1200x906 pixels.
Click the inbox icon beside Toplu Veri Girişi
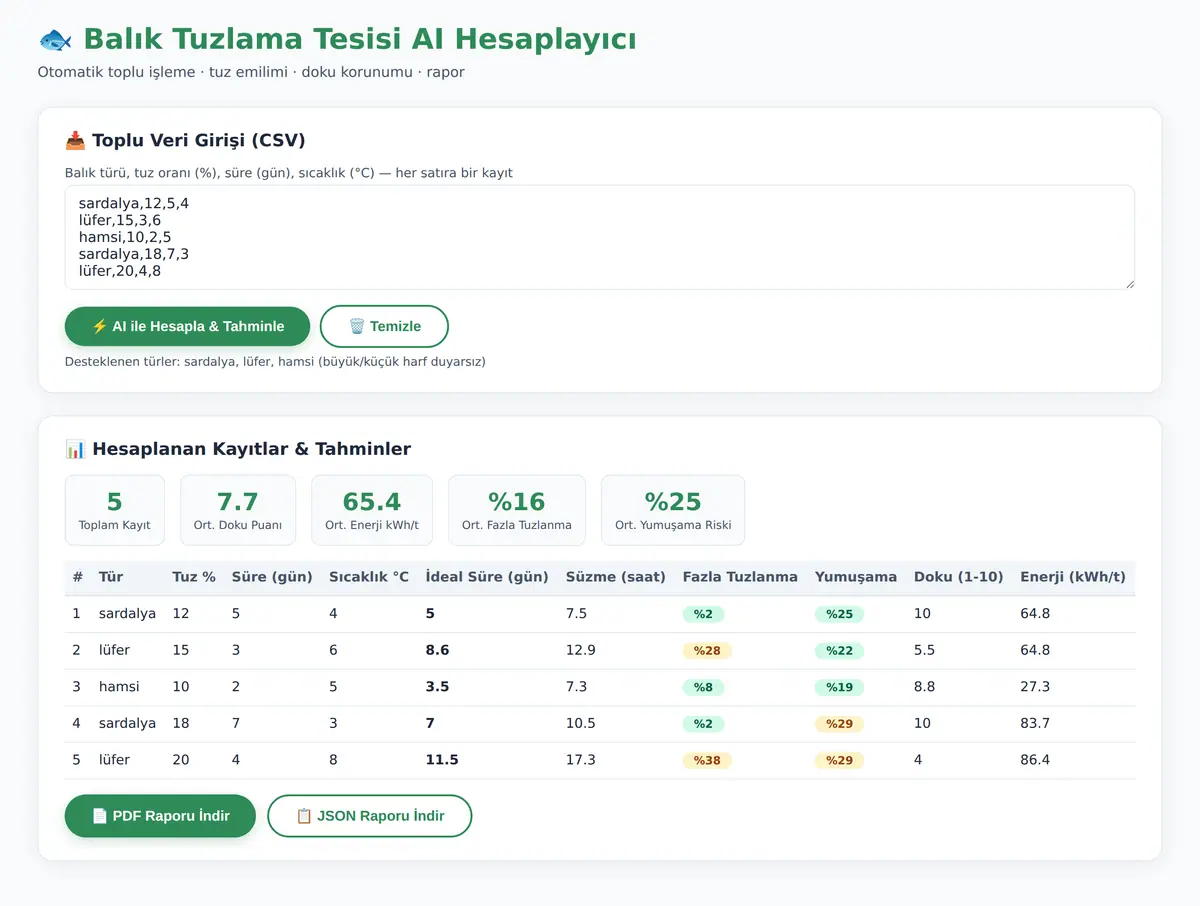click(x=75, y=140)
